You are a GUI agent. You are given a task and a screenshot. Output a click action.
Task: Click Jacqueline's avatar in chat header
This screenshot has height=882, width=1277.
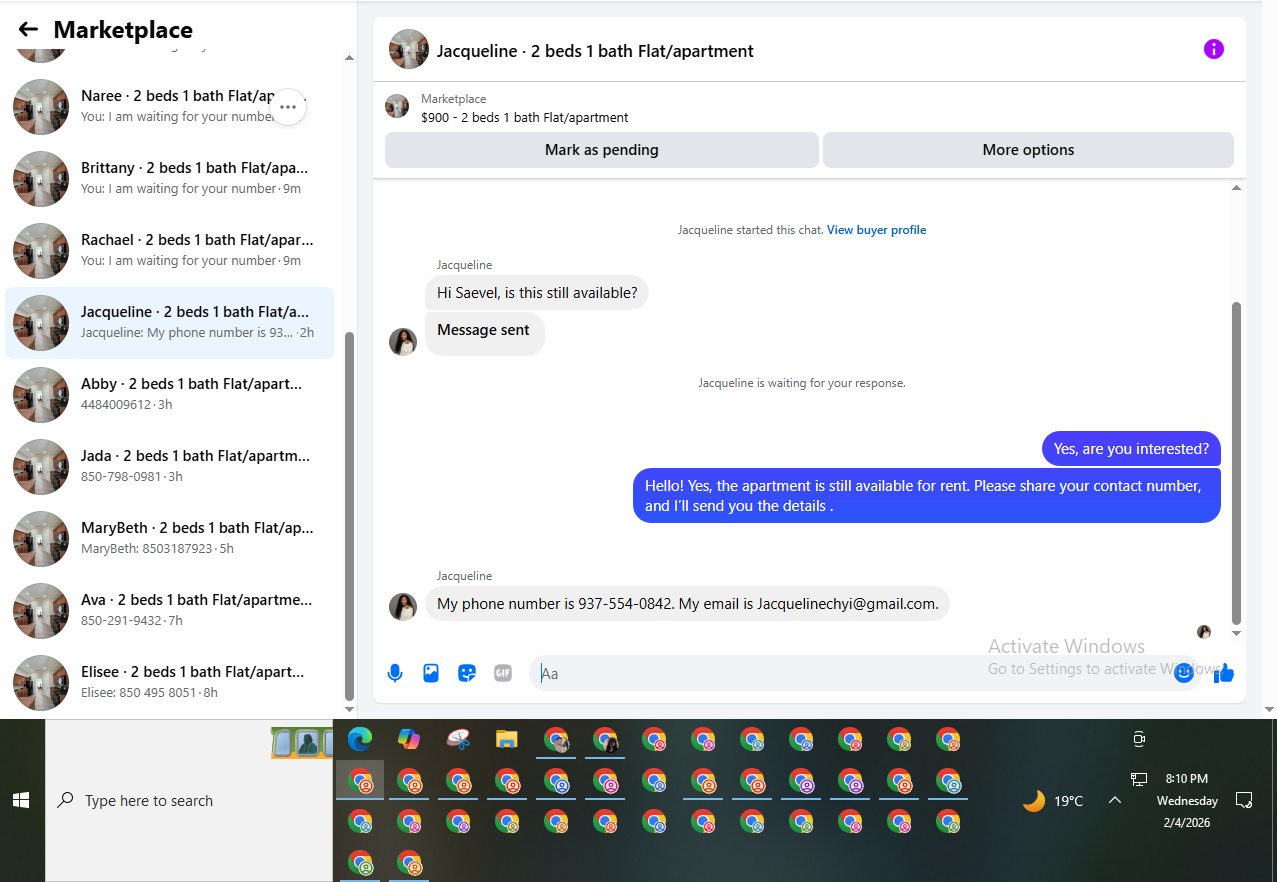point(409,49)
